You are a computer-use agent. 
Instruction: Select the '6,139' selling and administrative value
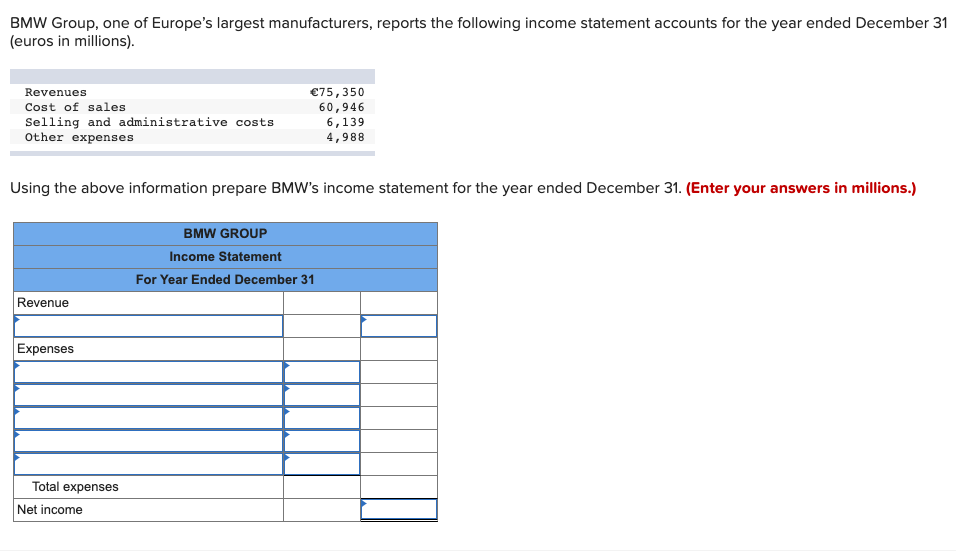pyautogui.click(x=345, y=122)
